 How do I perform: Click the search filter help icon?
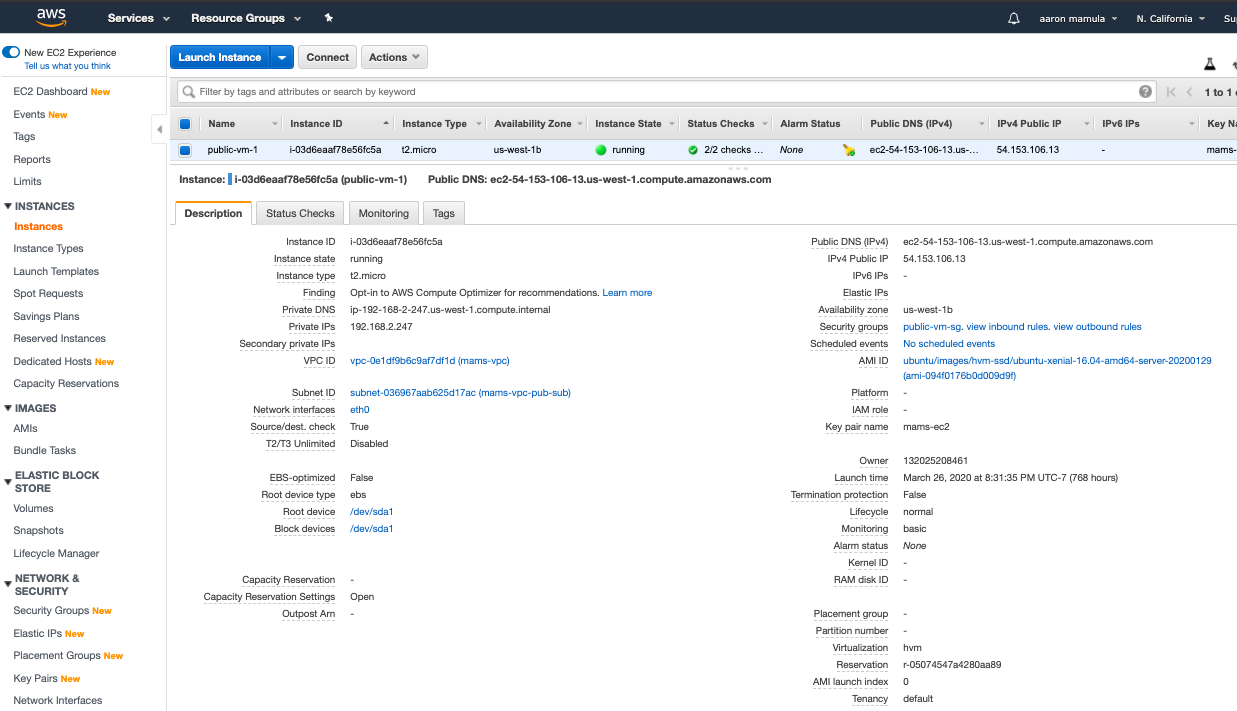(1145, 91)
